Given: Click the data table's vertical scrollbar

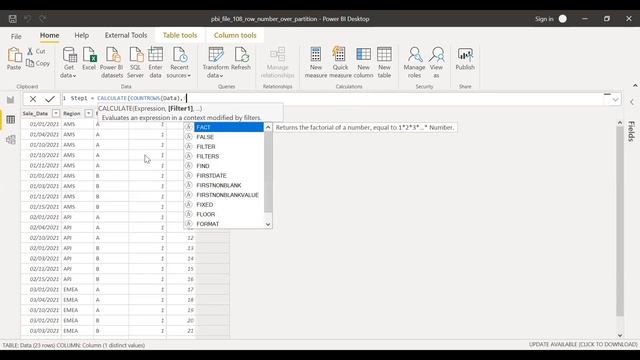Looking at the screenshot, I should click(620, 220).
